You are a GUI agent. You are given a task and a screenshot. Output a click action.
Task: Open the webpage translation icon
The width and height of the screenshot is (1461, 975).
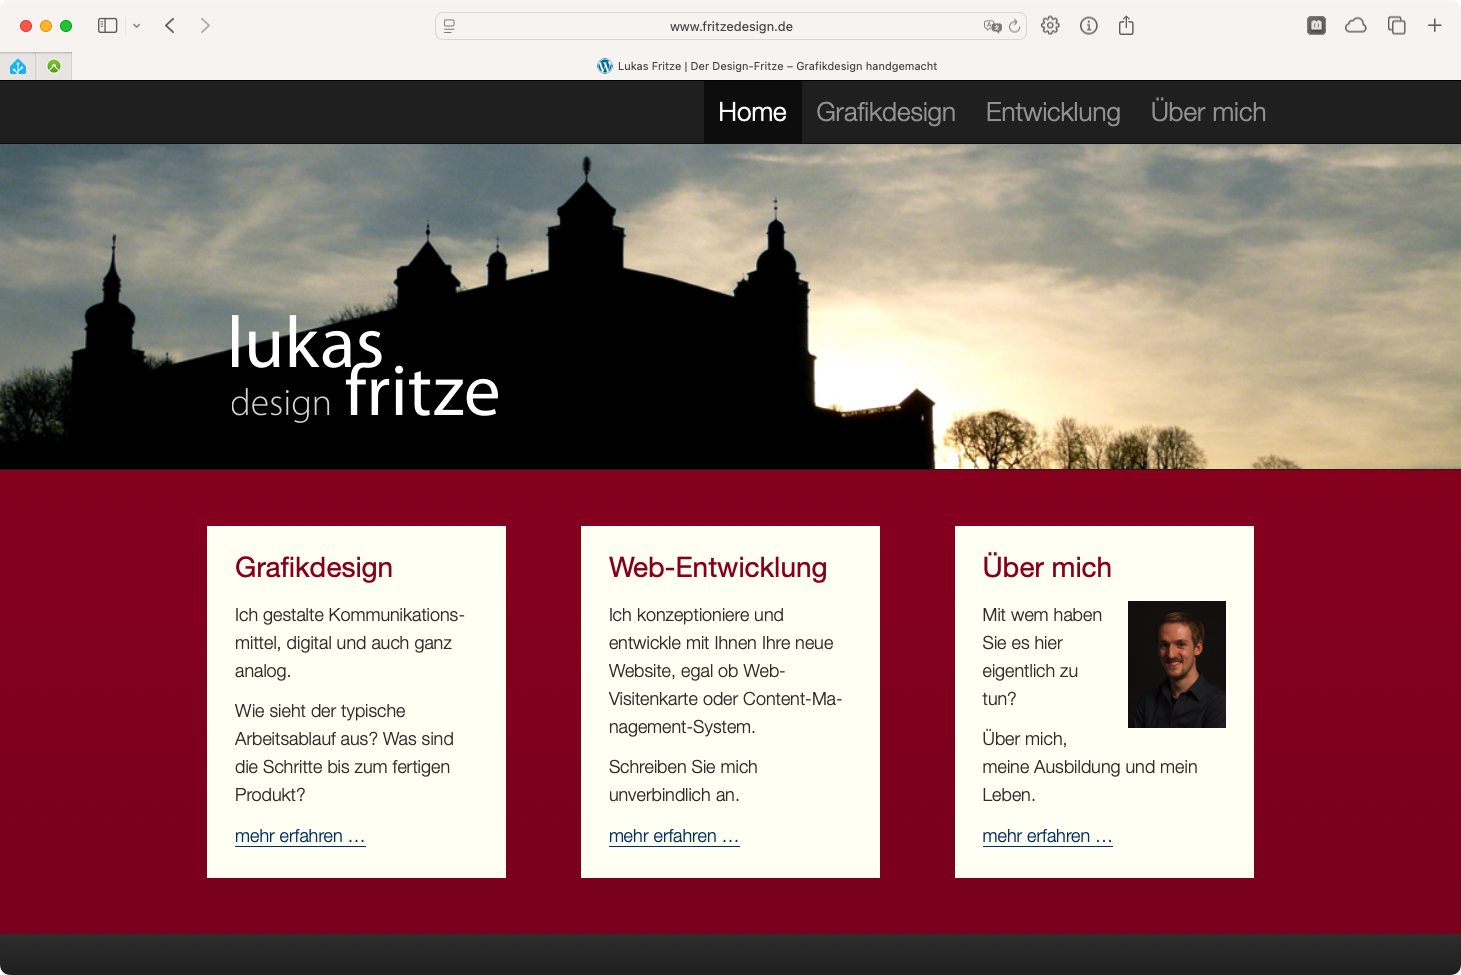990,26
